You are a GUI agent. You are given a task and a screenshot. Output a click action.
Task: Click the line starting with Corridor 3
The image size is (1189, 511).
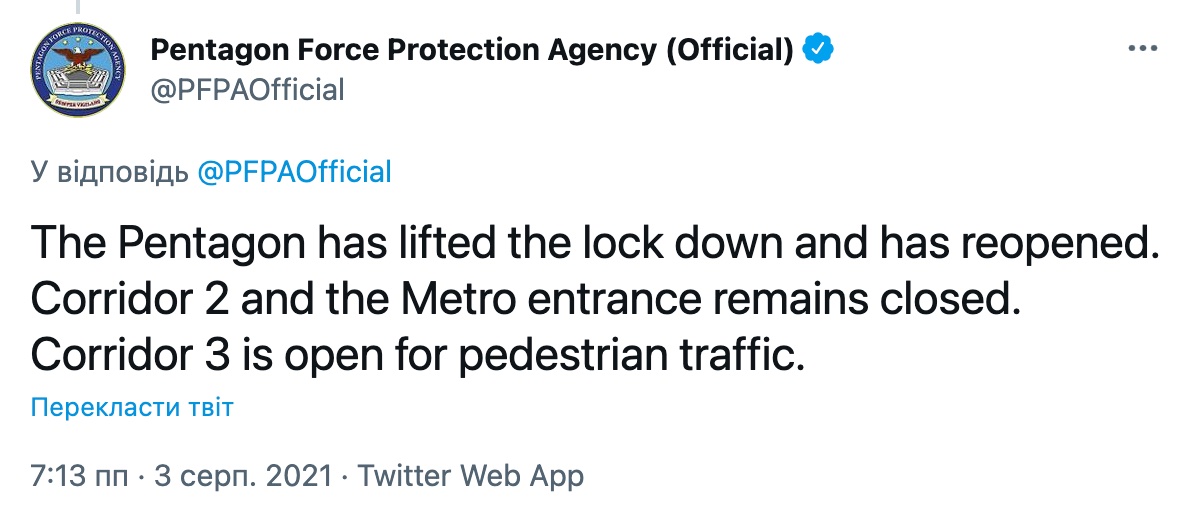click(417, 355)
